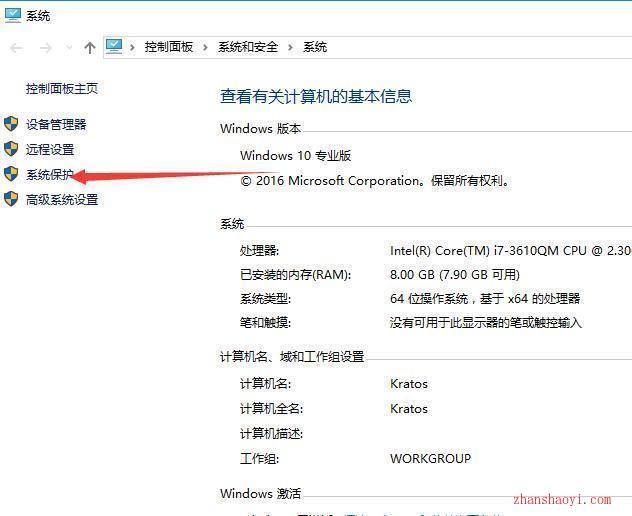Click the Kratos value next to 计算机全名
The height and width of the screenshot is (516, 632).
(x=409, y=409)
